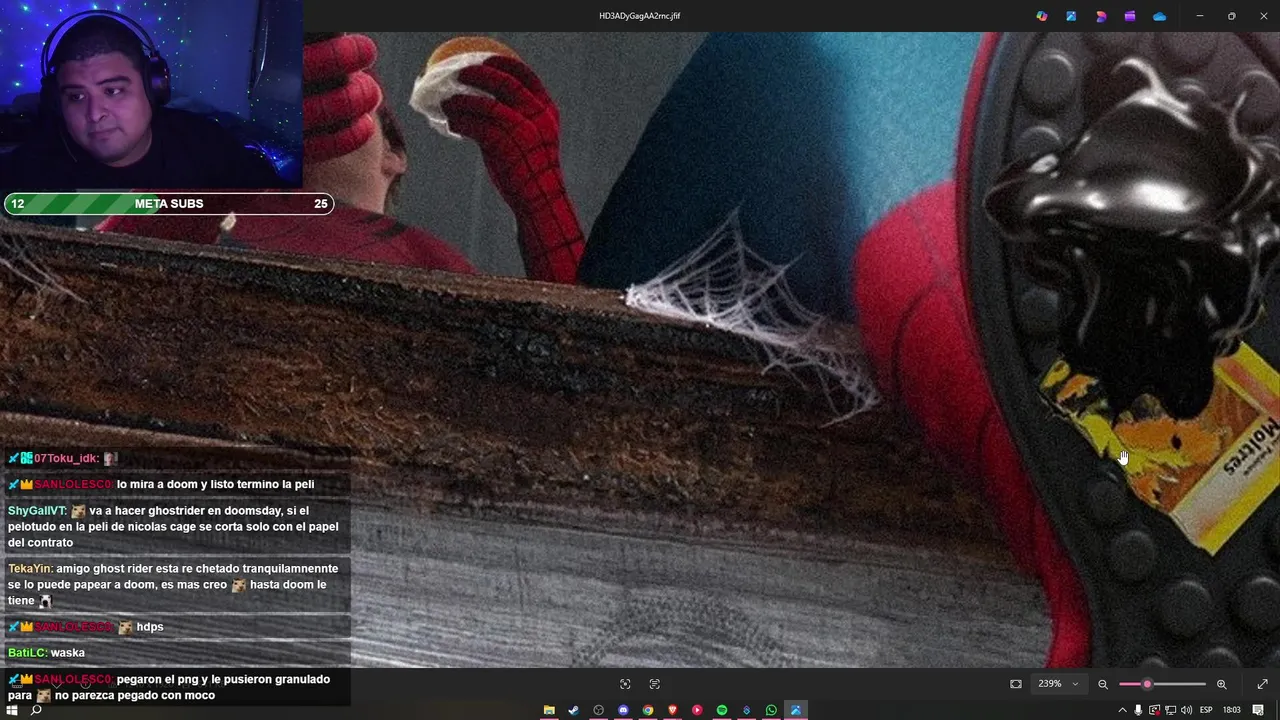Open OBS Studio from the taskbar
Viewport: 1280px width, 720px height.
point(598,710)
